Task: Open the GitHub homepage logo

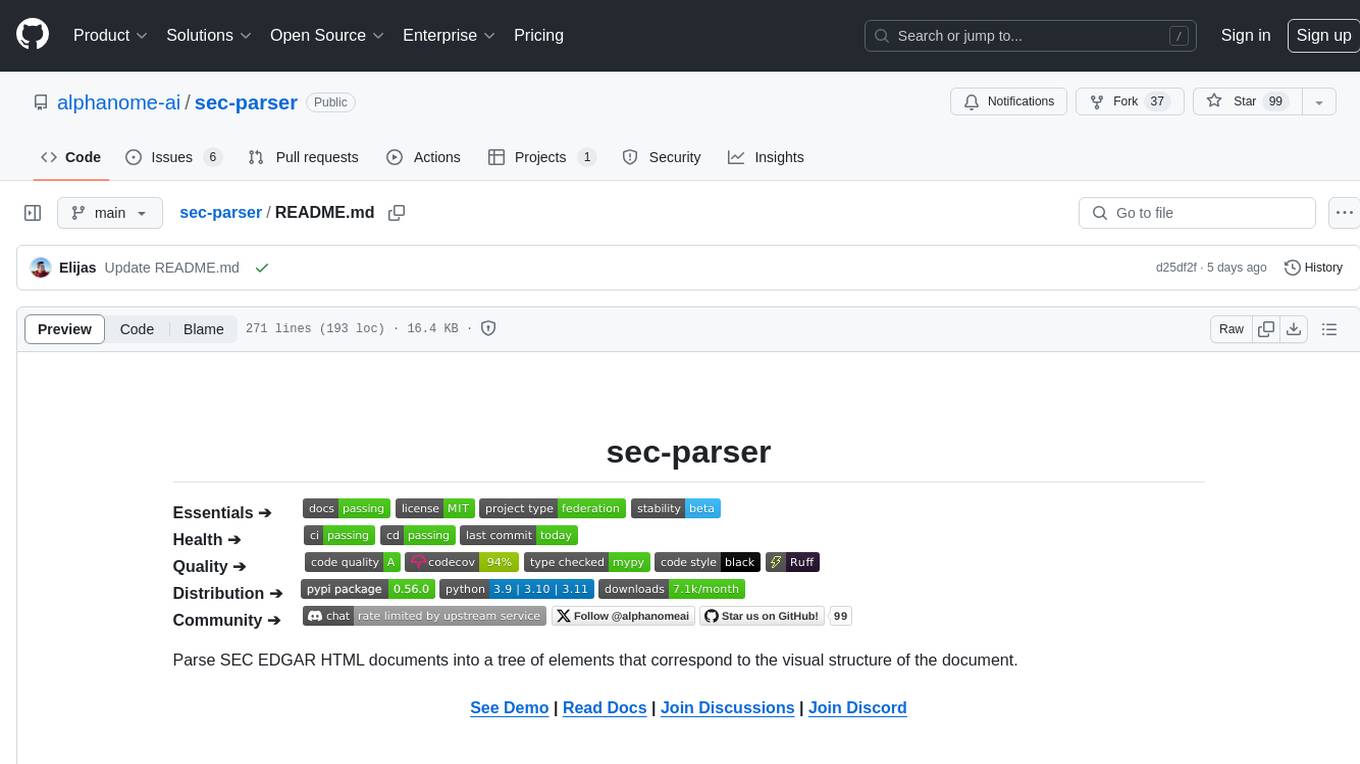Action: point(32,35)
